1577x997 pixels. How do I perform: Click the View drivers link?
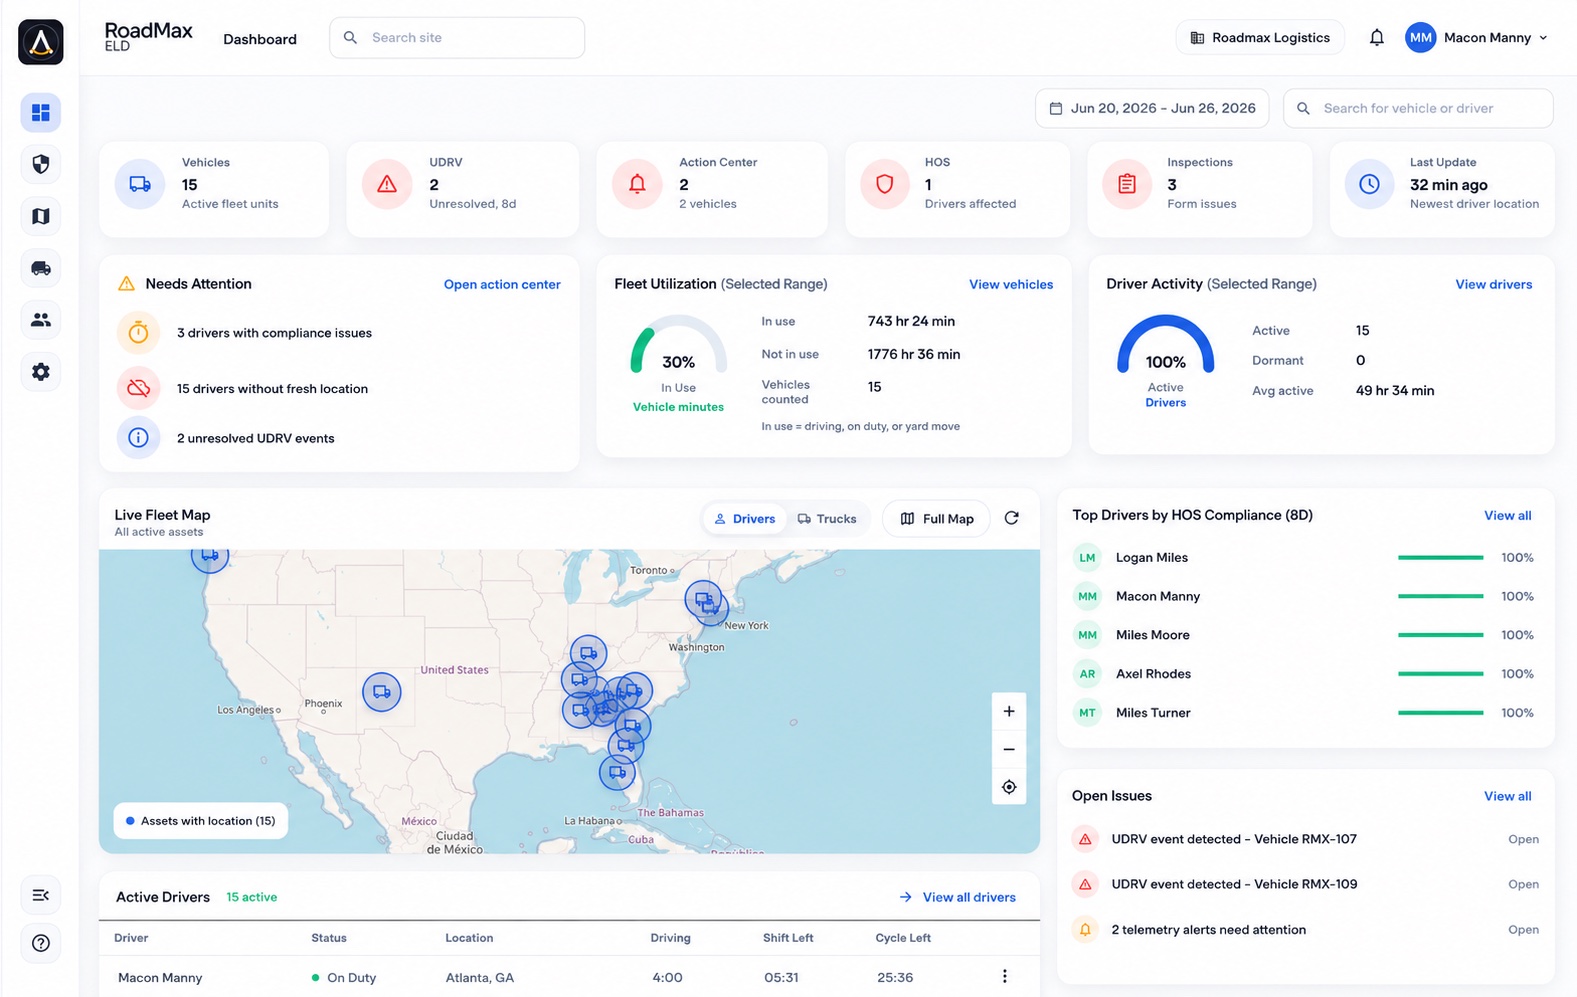(x=1494, y=285)
